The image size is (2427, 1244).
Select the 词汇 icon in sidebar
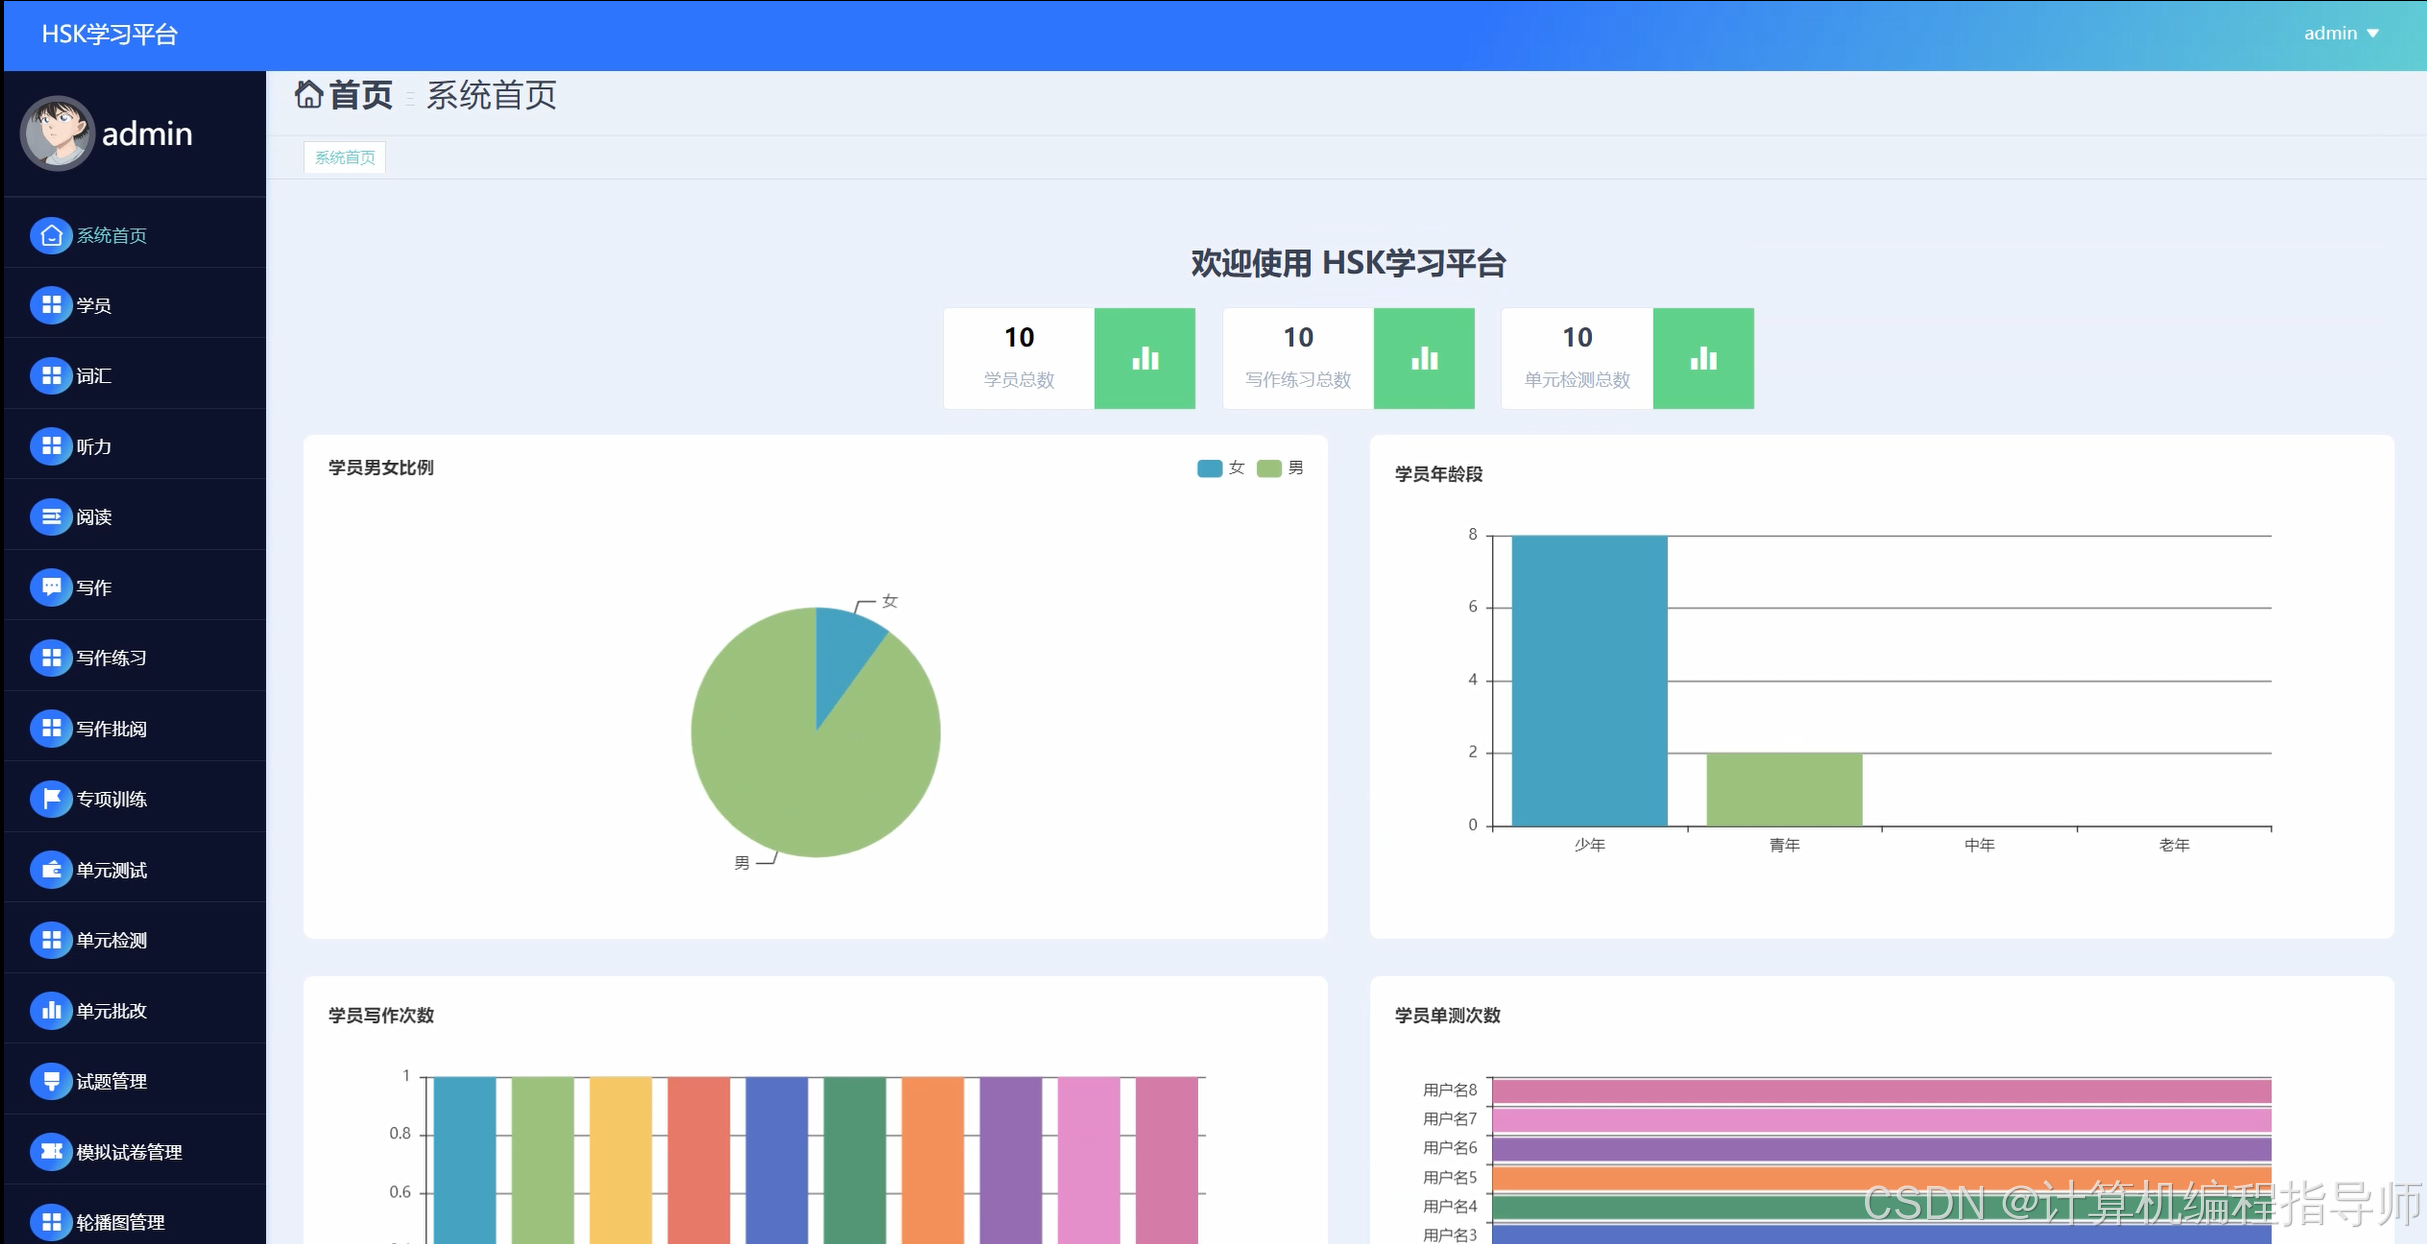click(x=51, y=375)
